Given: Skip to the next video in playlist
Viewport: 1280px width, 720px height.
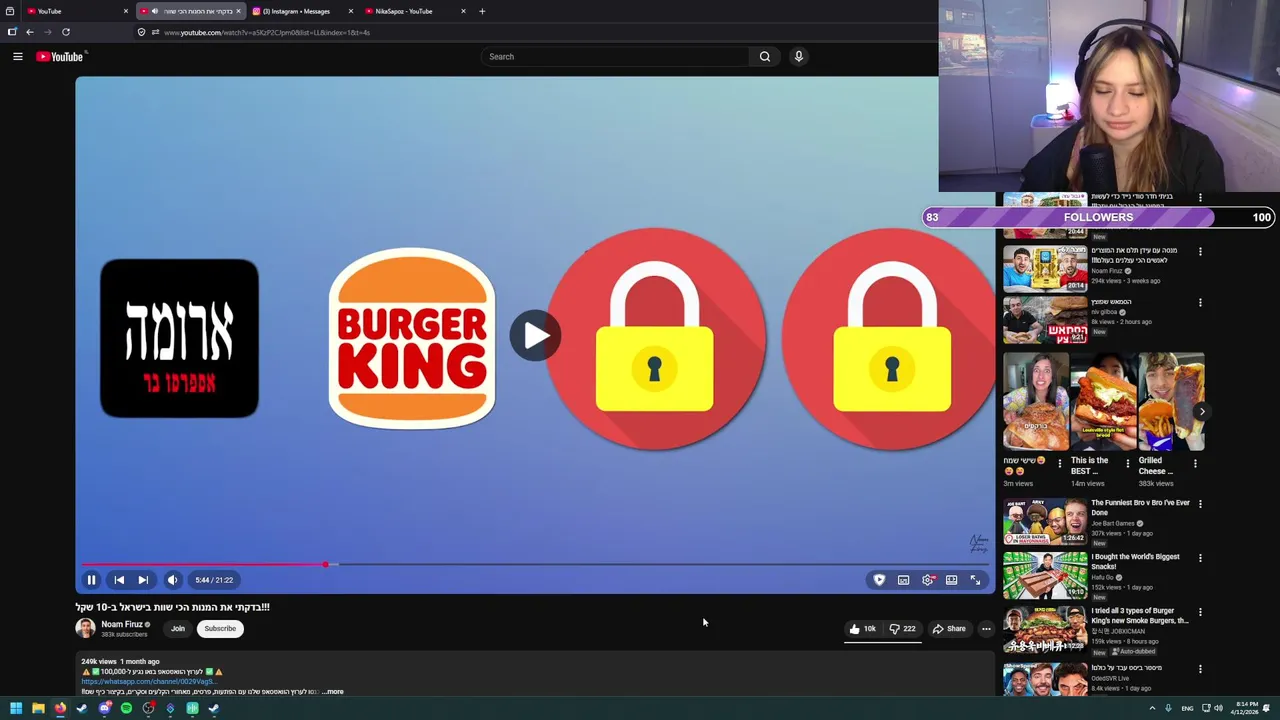Looking at the screenshot, I should [x=143, y=580].
